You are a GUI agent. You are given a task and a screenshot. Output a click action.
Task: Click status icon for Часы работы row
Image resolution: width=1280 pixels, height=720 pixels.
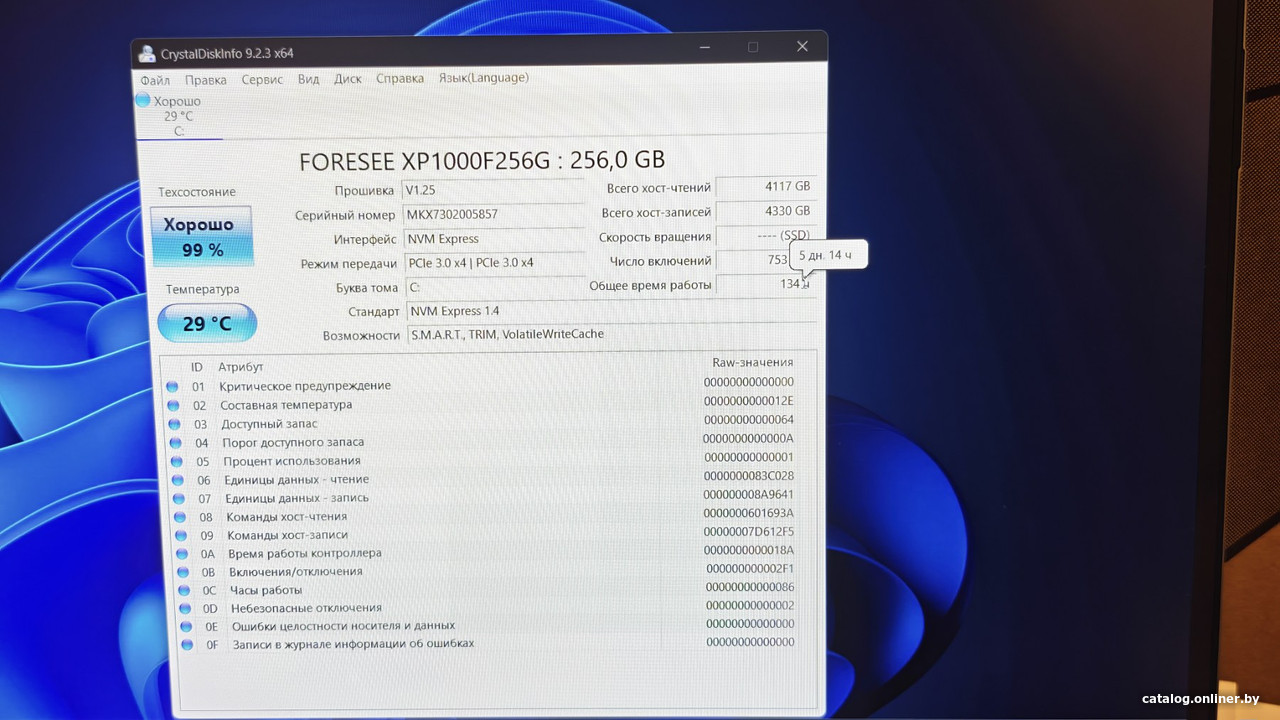(184, 590)
